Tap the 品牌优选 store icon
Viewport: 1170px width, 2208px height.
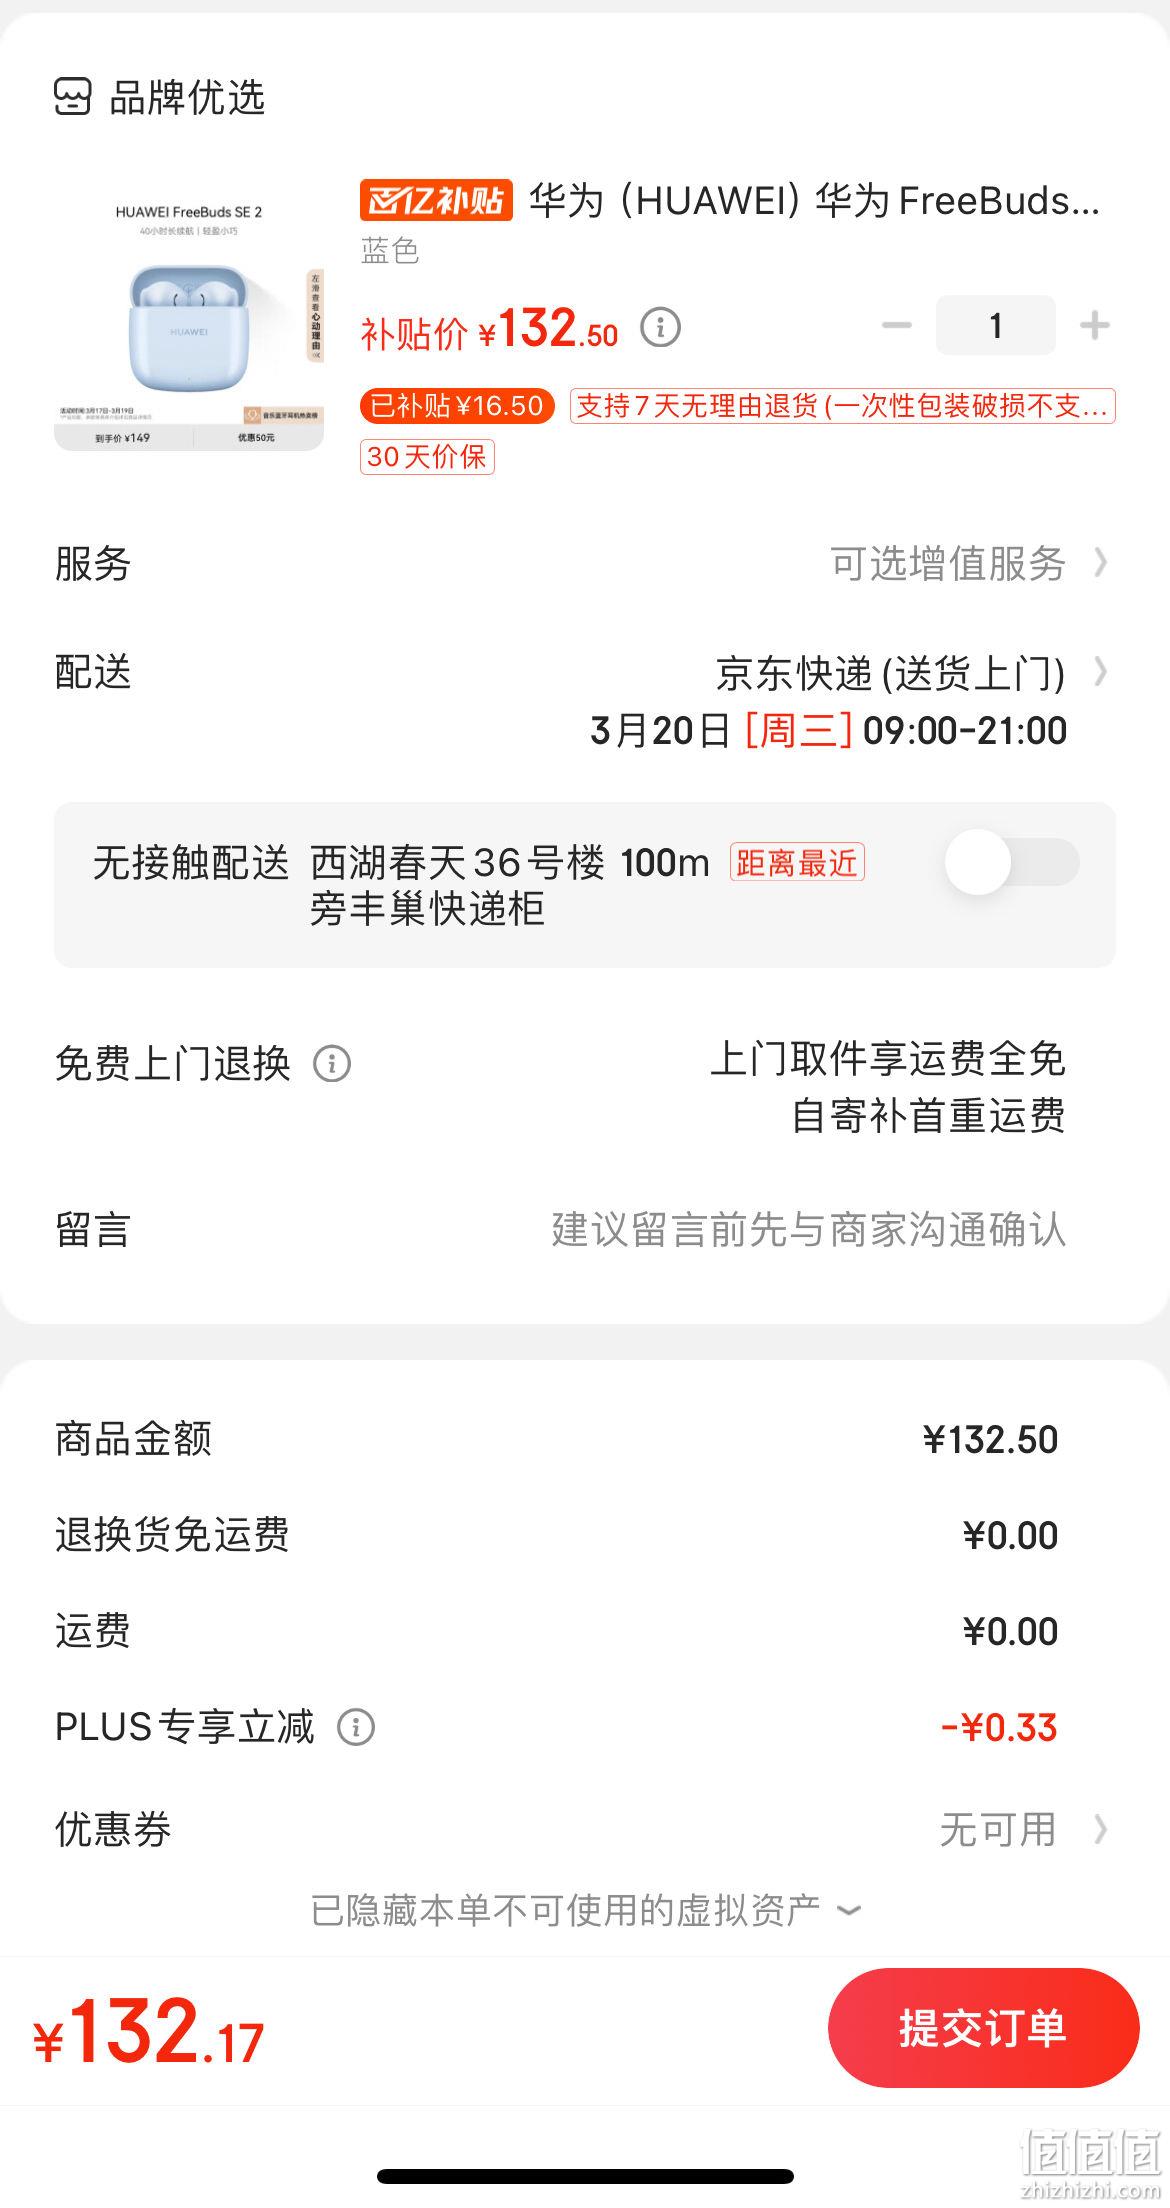72,98
